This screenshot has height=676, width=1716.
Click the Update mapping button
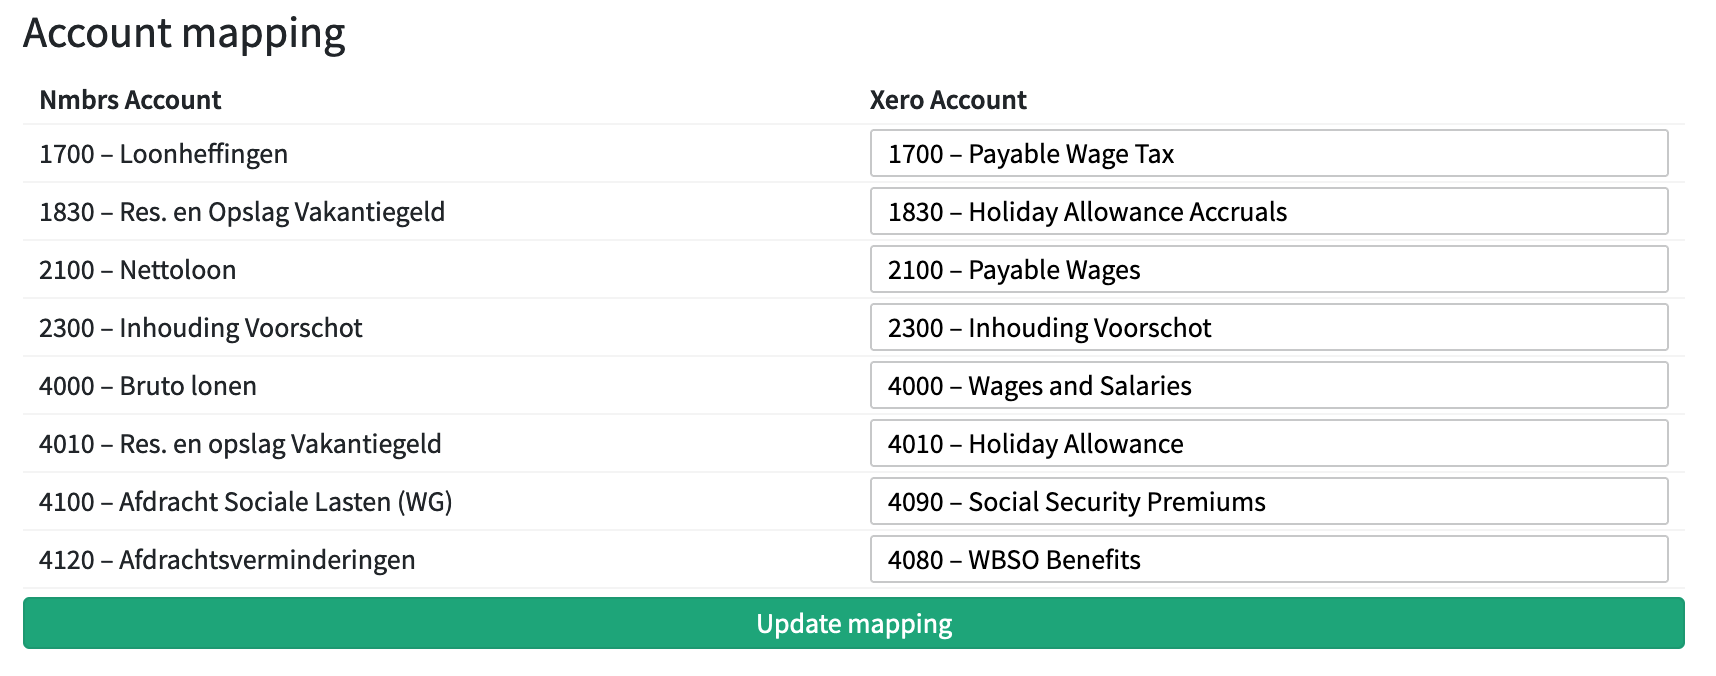tap(853, 624)
